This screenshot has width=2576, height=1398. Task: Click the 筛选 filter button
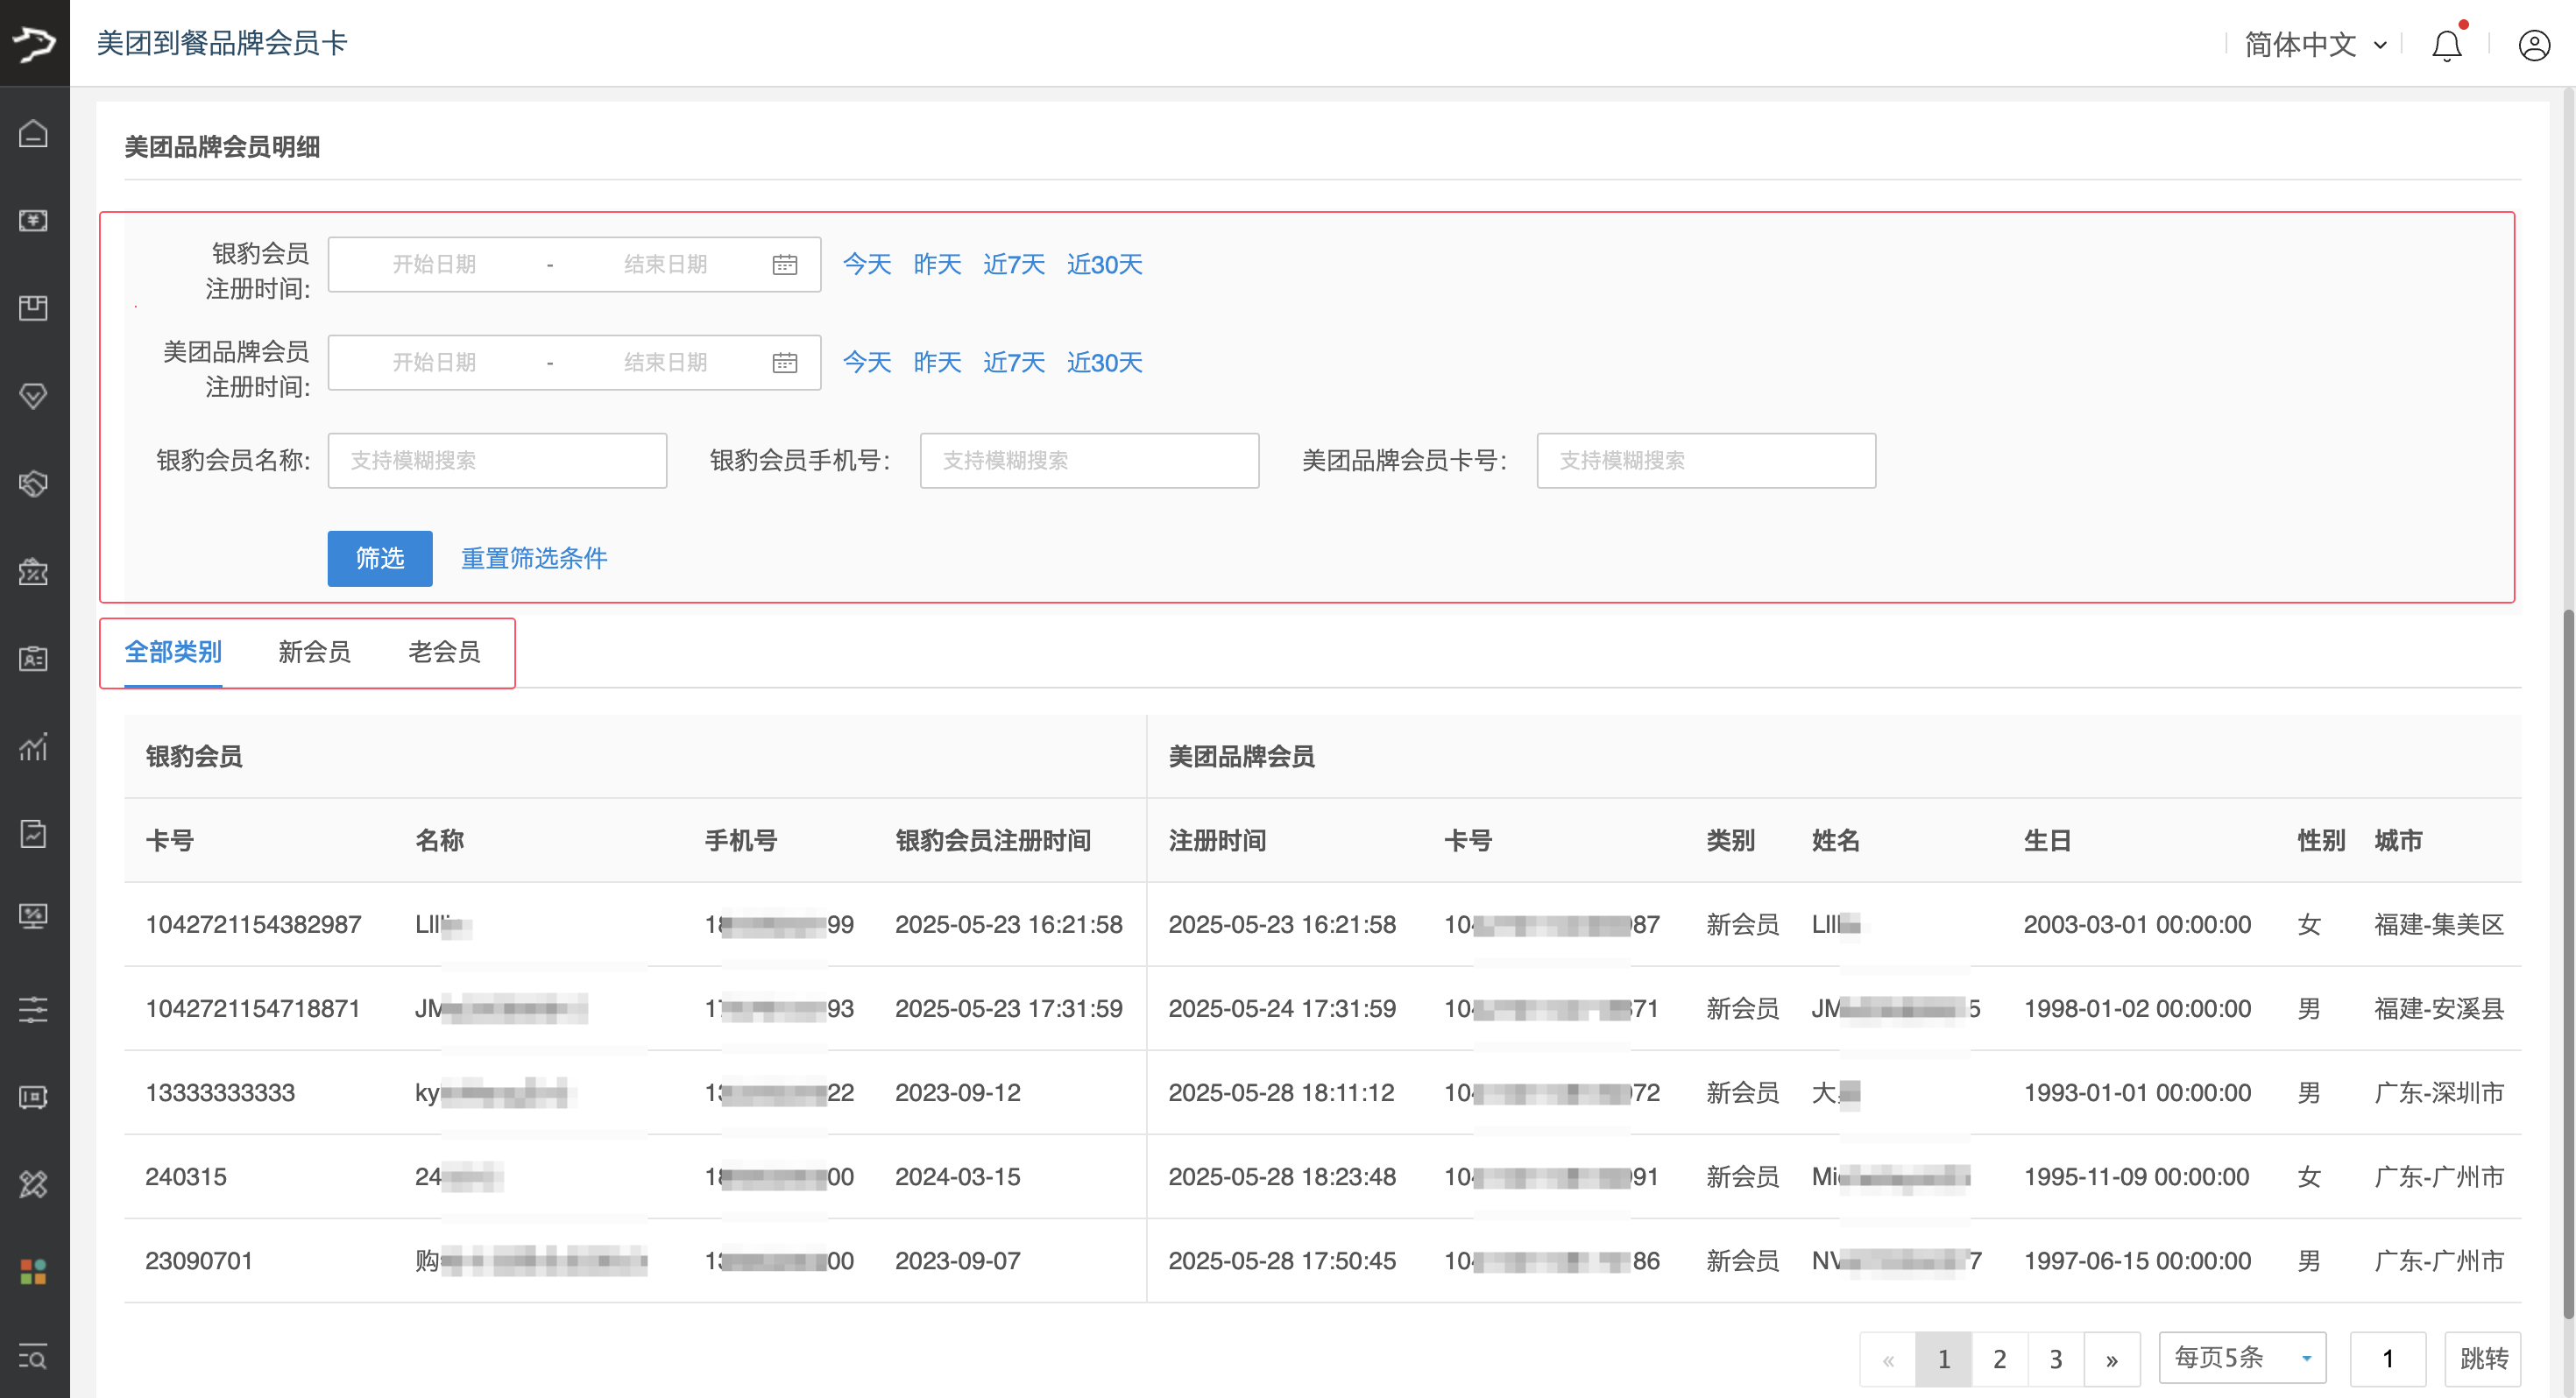(x=380, y=558)
